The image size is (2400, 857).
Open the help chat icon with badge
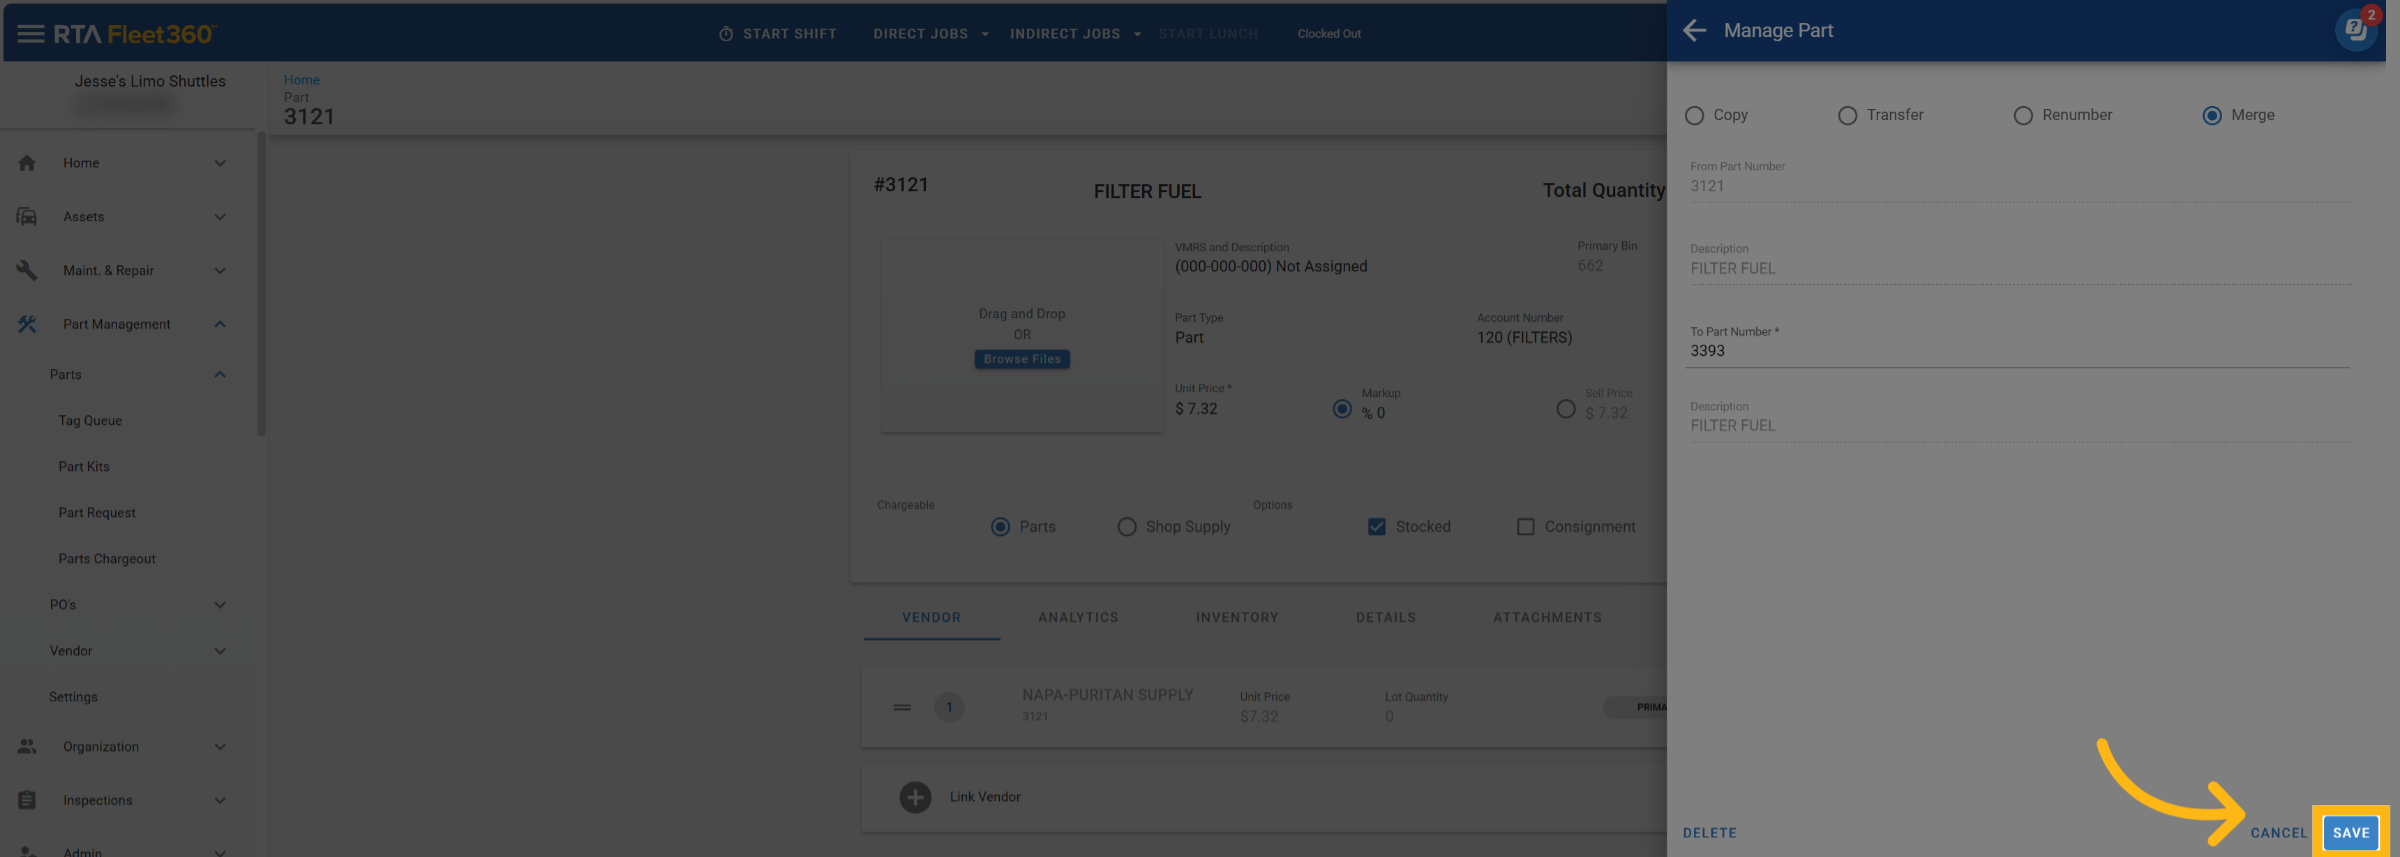coord(2356,30)
